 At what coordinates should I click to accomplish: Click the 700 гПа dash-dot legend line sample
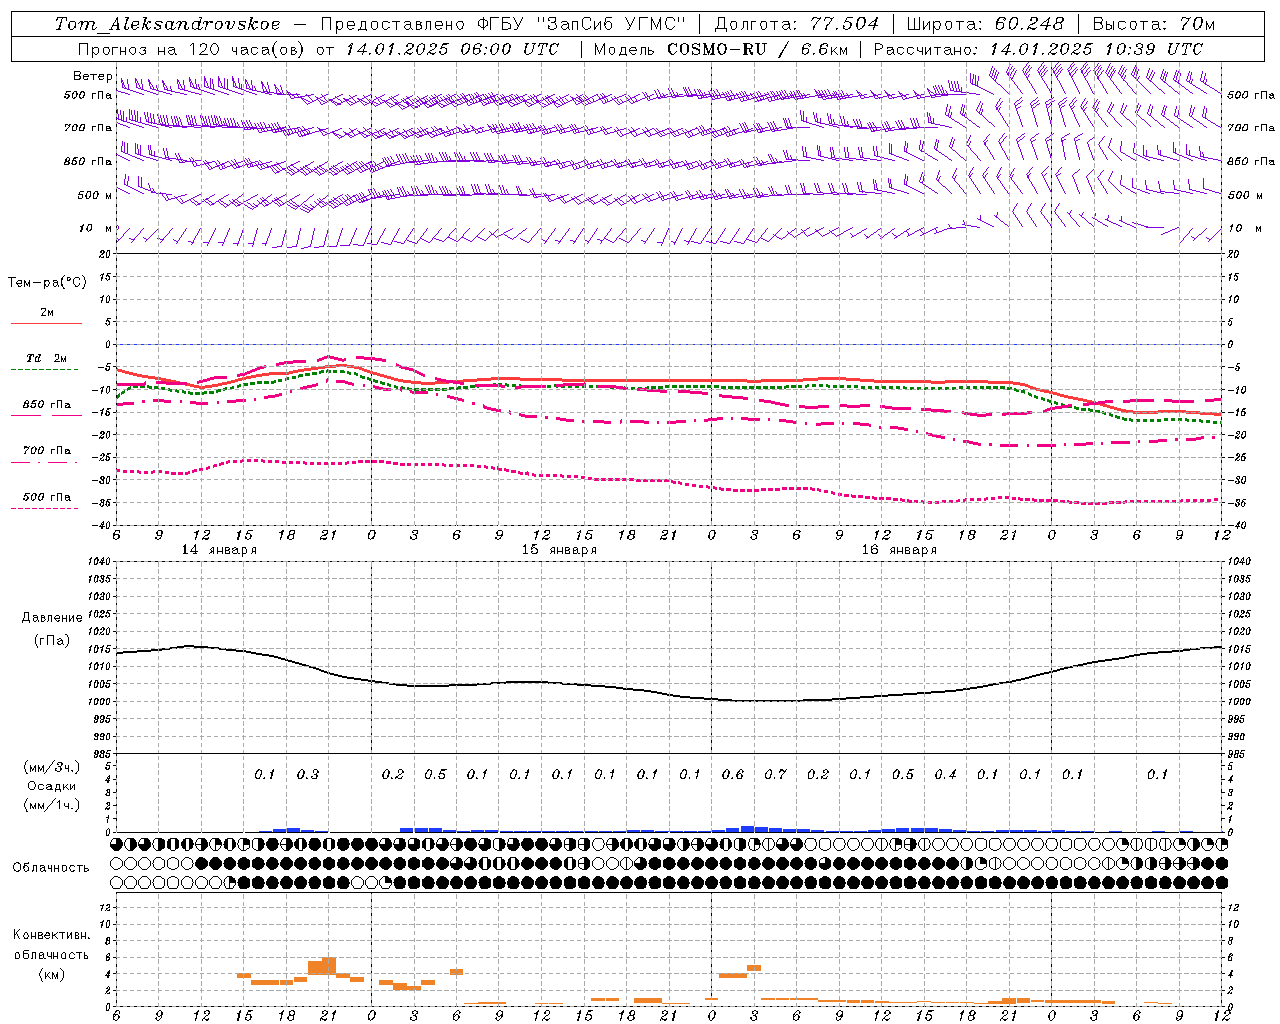[x=44, y=462]
